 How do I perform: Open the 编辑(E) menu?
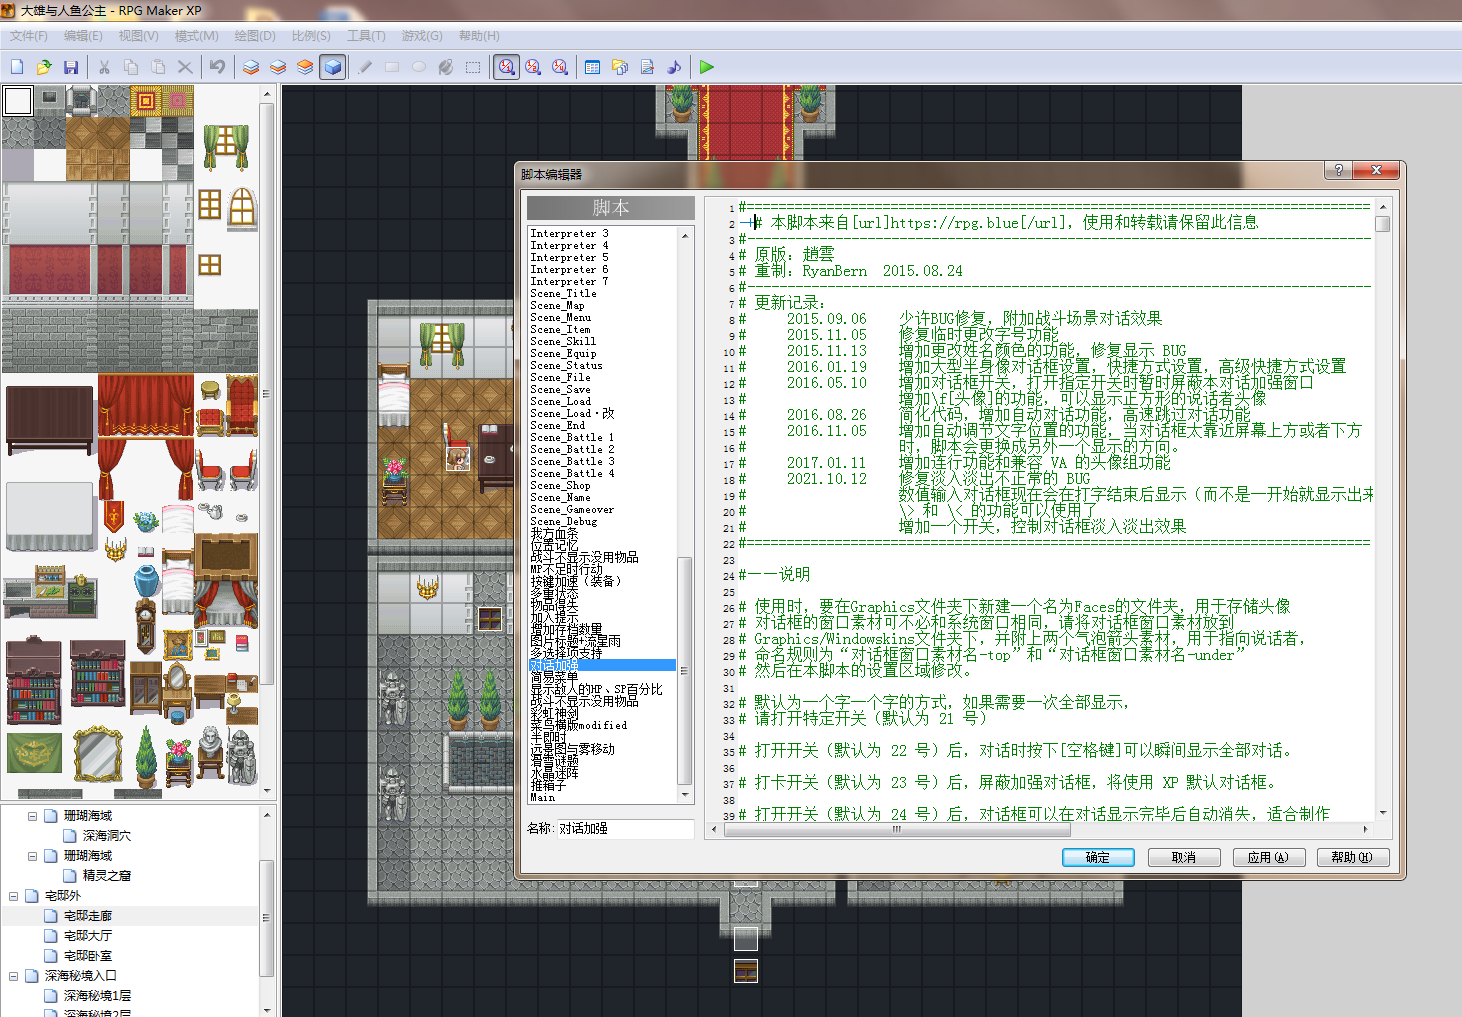point(83,36)
